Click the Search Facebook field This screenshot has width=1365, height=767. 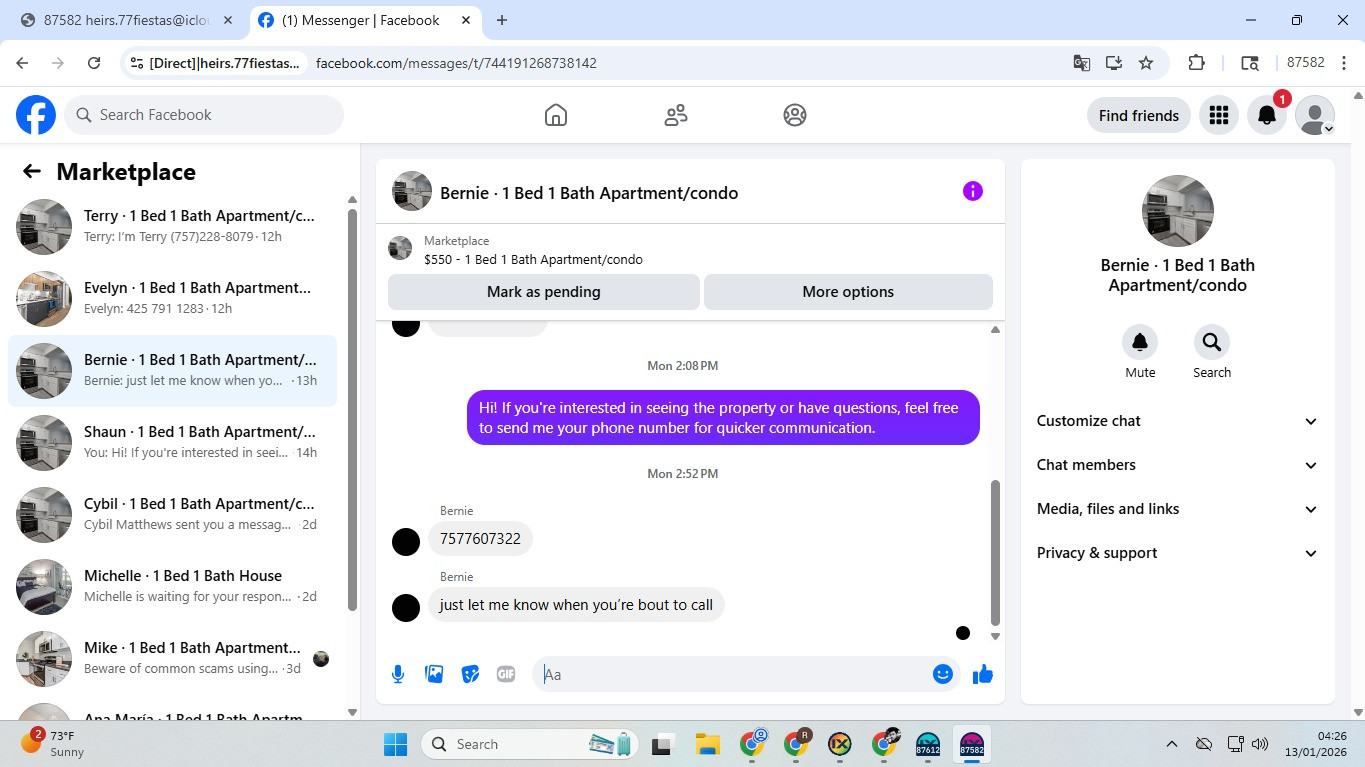(204, 115)
